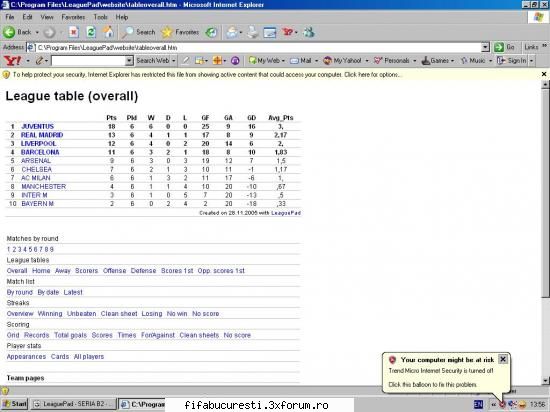Expand the Yahoo search box dropdown
550x412 pixels.
(129, 61)
